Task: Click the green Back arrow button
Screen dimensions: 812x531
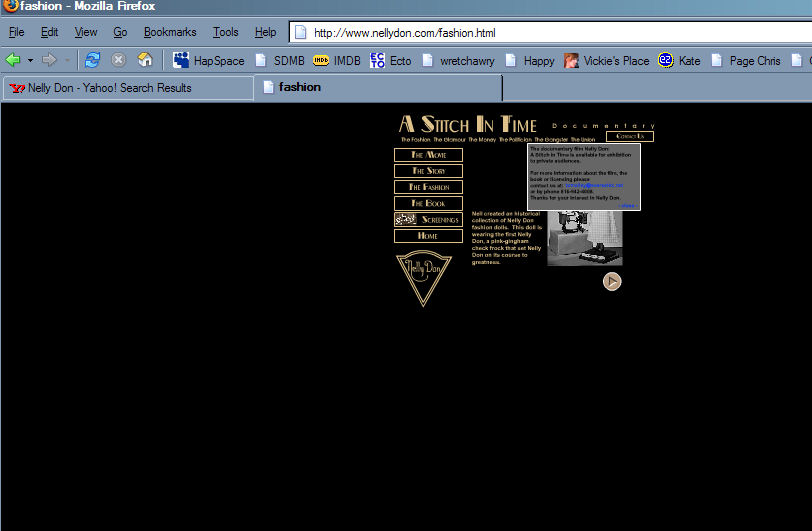Action: coord(13,60)
